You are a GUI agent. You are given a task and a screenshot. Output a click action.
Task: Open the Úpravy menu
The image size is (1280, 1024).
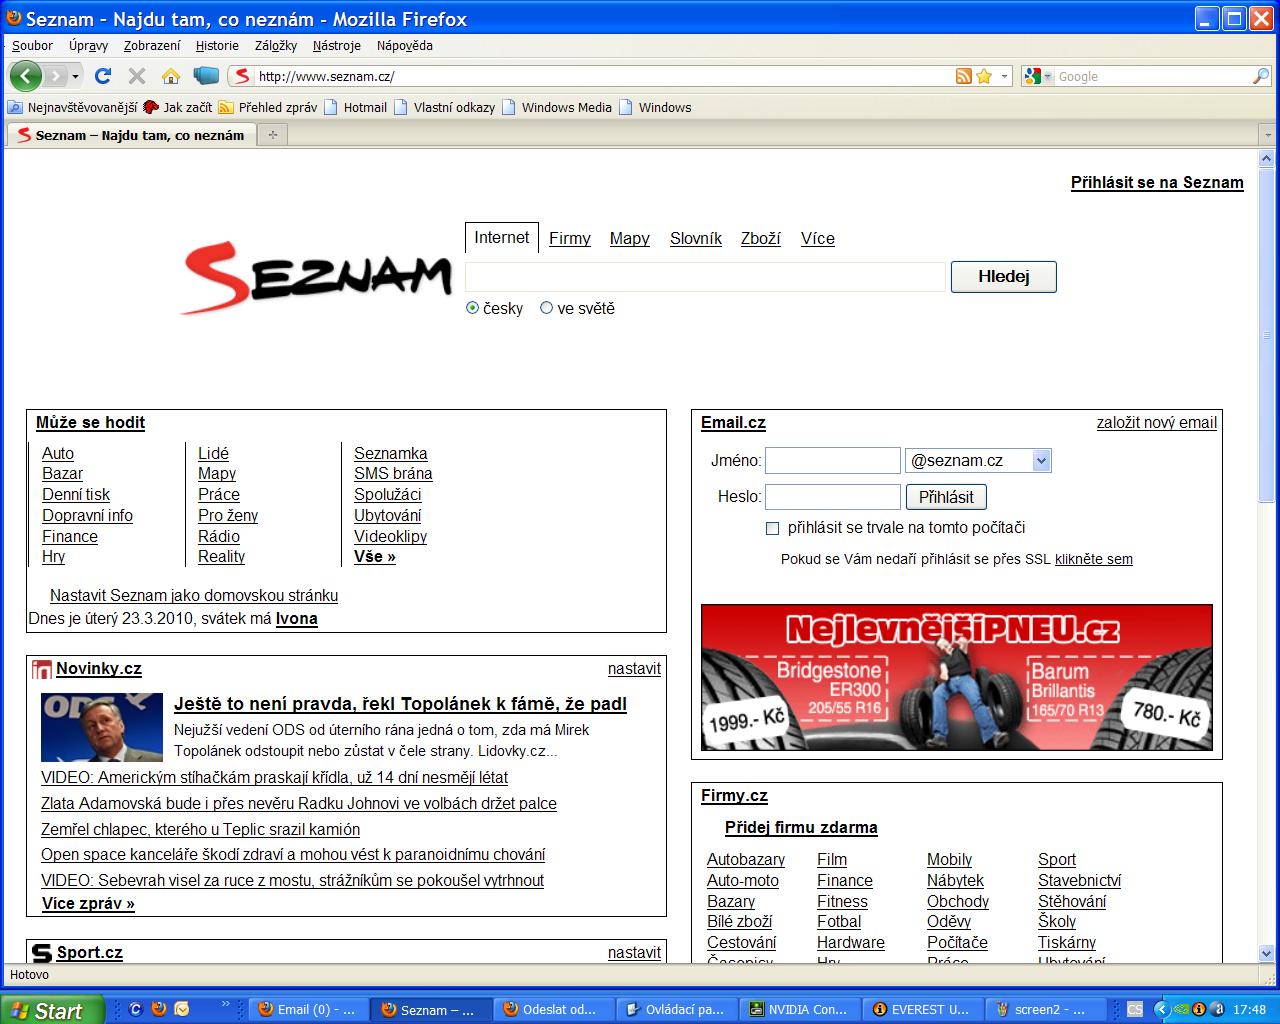pyautogui.click(x=89, y=45)
